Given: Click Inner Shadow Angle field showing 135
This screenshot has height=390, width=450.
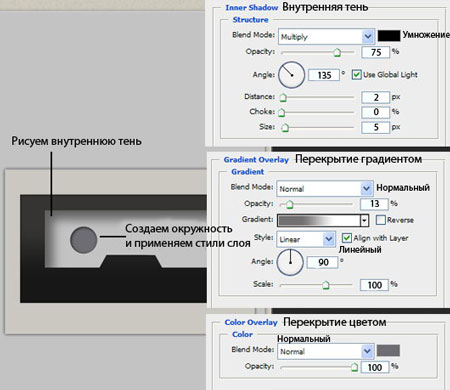Looking at the screenshot, I should (324, 75).
